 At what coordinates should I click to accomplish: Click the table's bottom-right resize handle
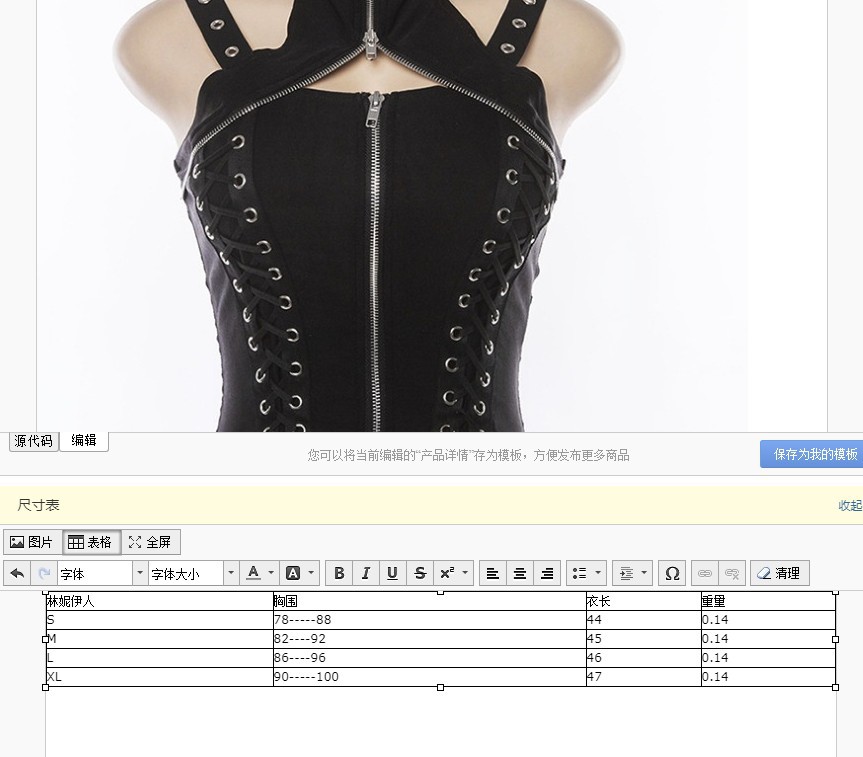[835, 687]
